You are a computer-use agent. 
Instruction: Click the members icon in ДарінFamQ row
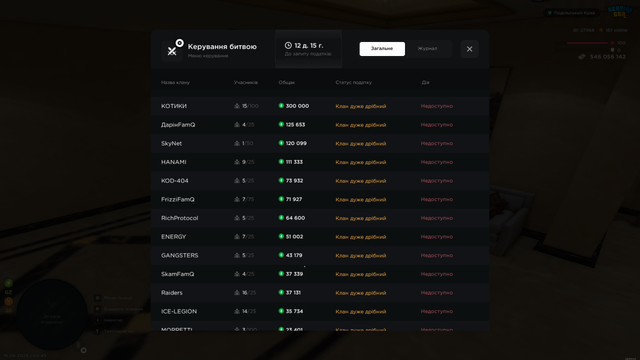[x=237, y=125]
